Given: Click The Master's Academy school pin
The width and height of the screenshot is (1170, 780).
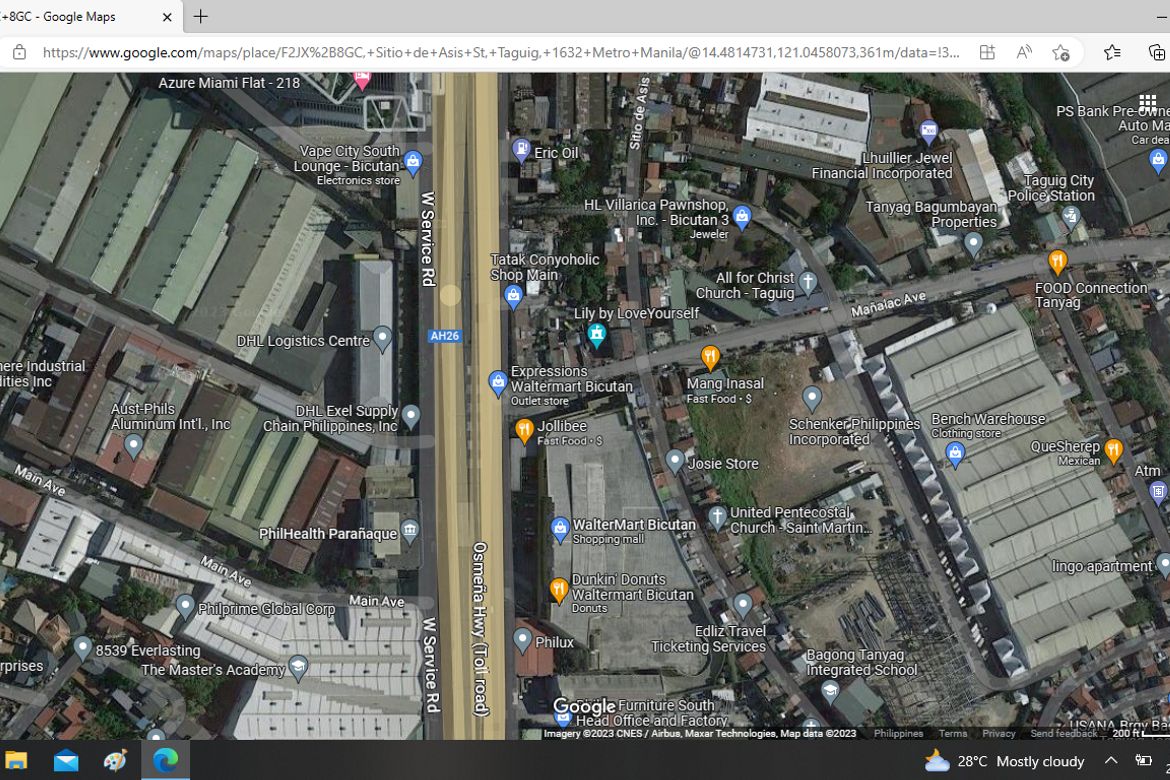Looking at the screenshot, I should tap(298, 667).
